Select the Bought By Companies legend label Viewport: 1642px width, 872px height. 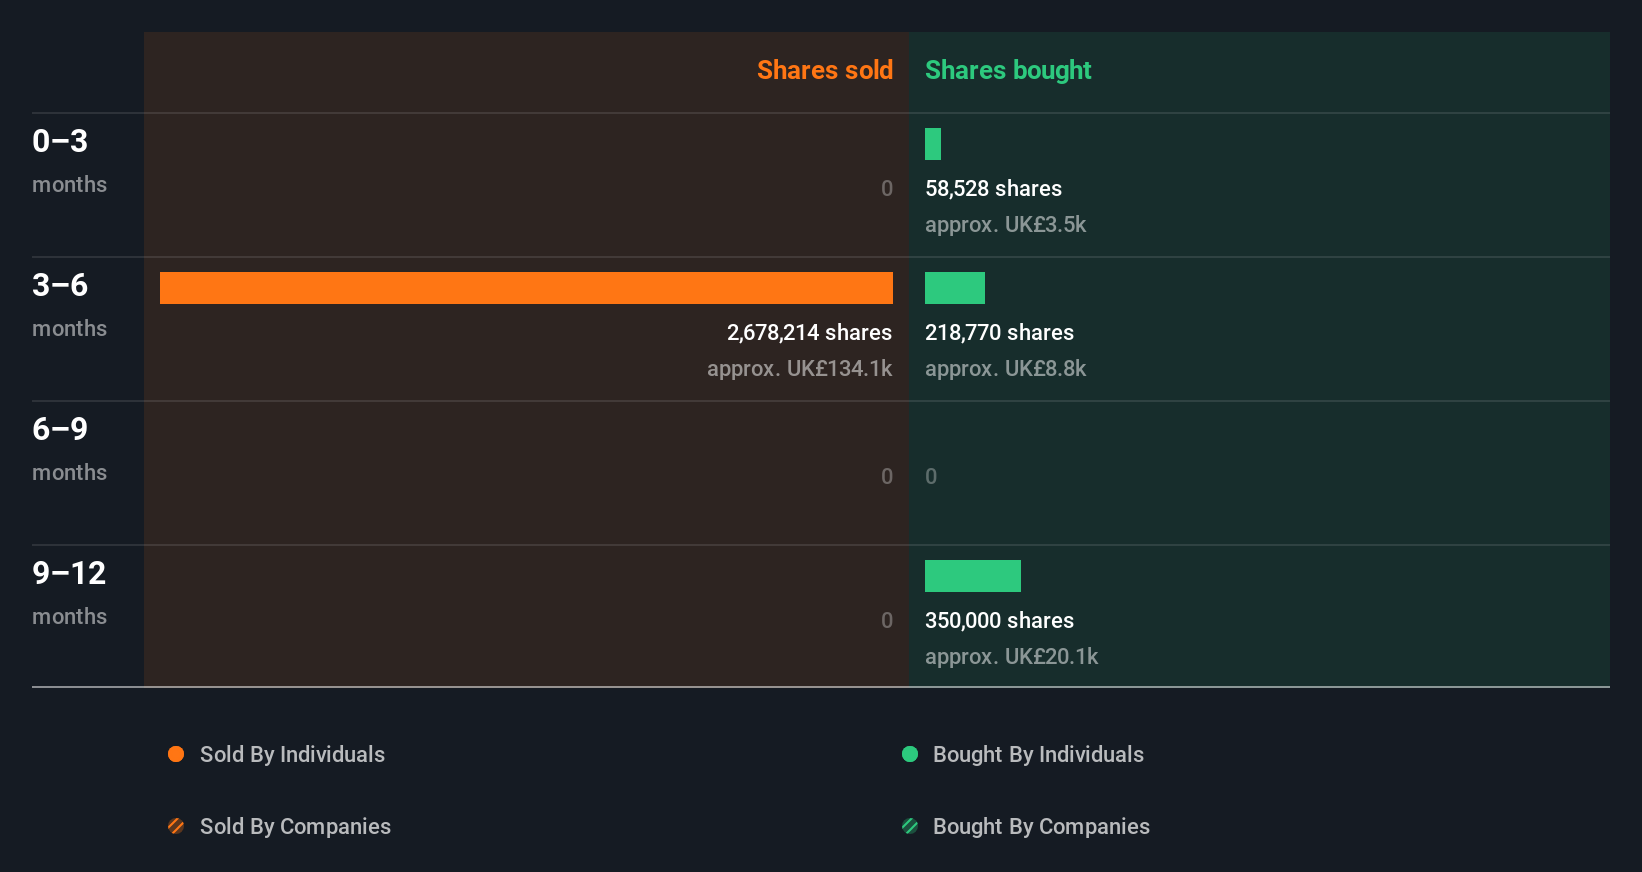tap(1041, 827)
